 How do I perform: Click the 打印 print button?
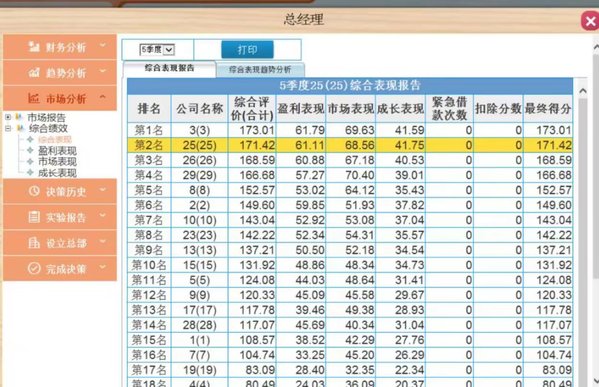click(x=248, y=50)
